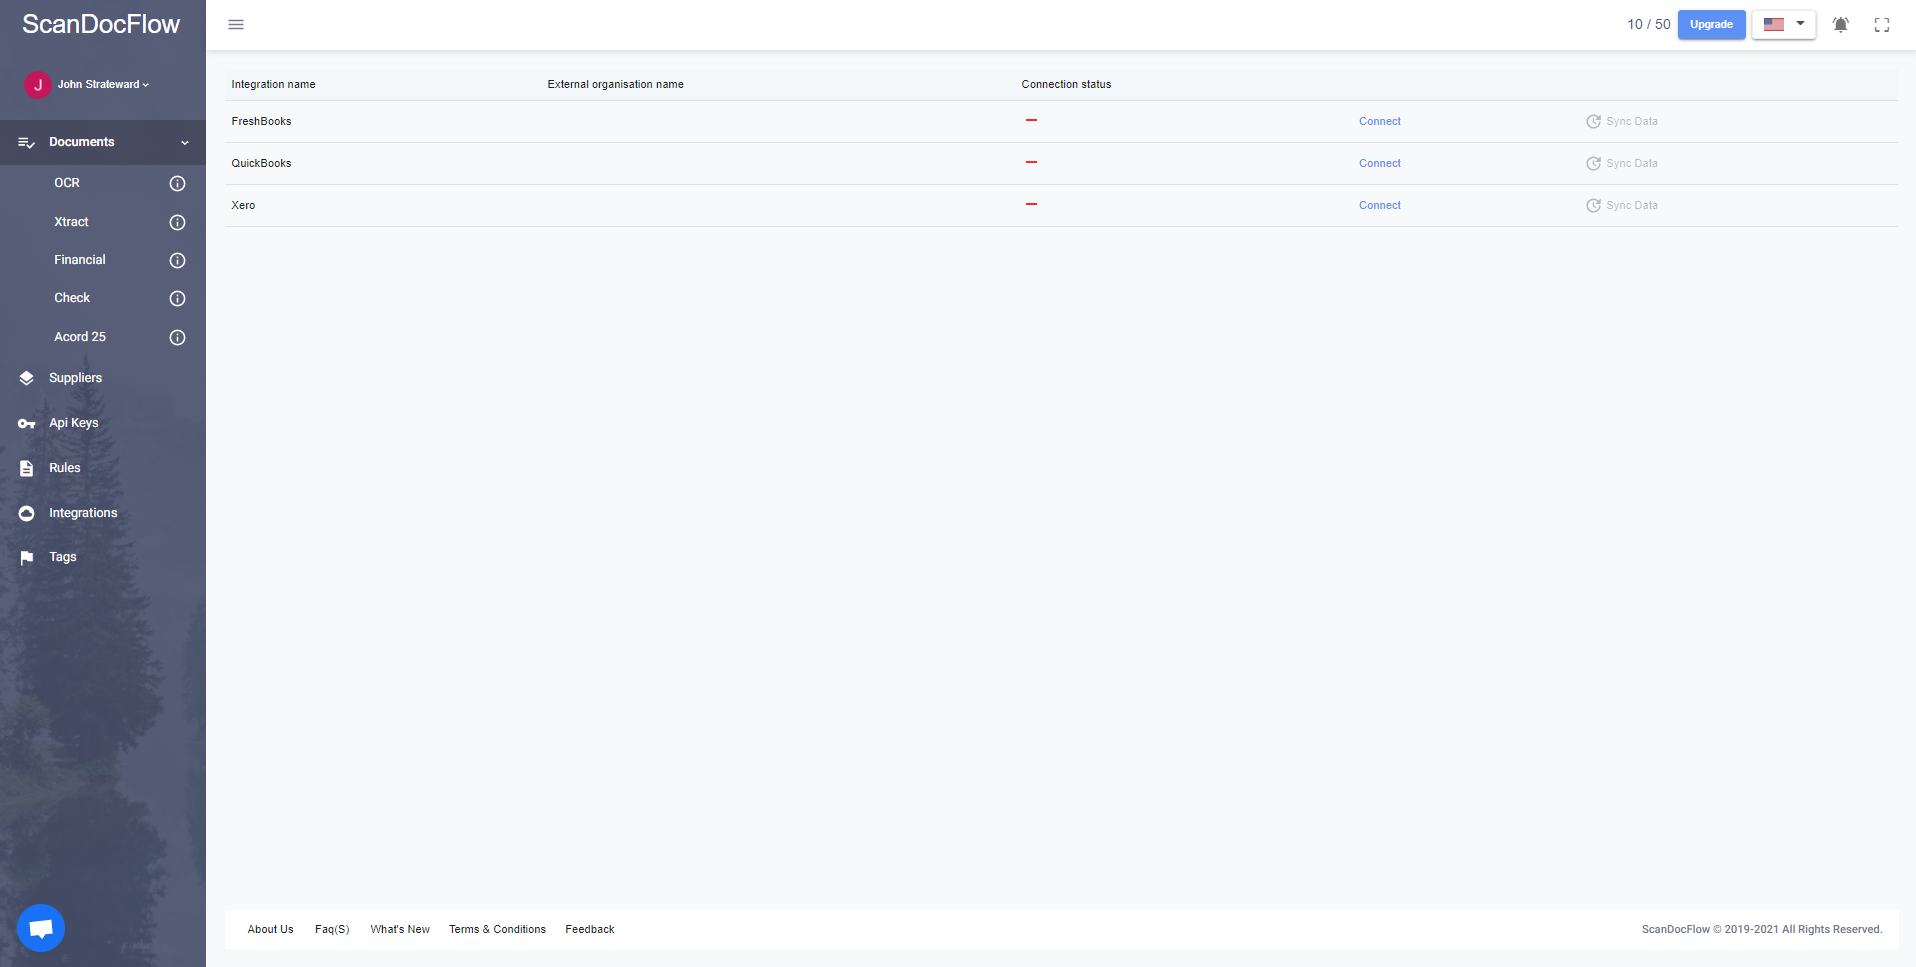Screen dimensions: 1916x967
Task: Click the info icon next to OCR
Action: 177,184
